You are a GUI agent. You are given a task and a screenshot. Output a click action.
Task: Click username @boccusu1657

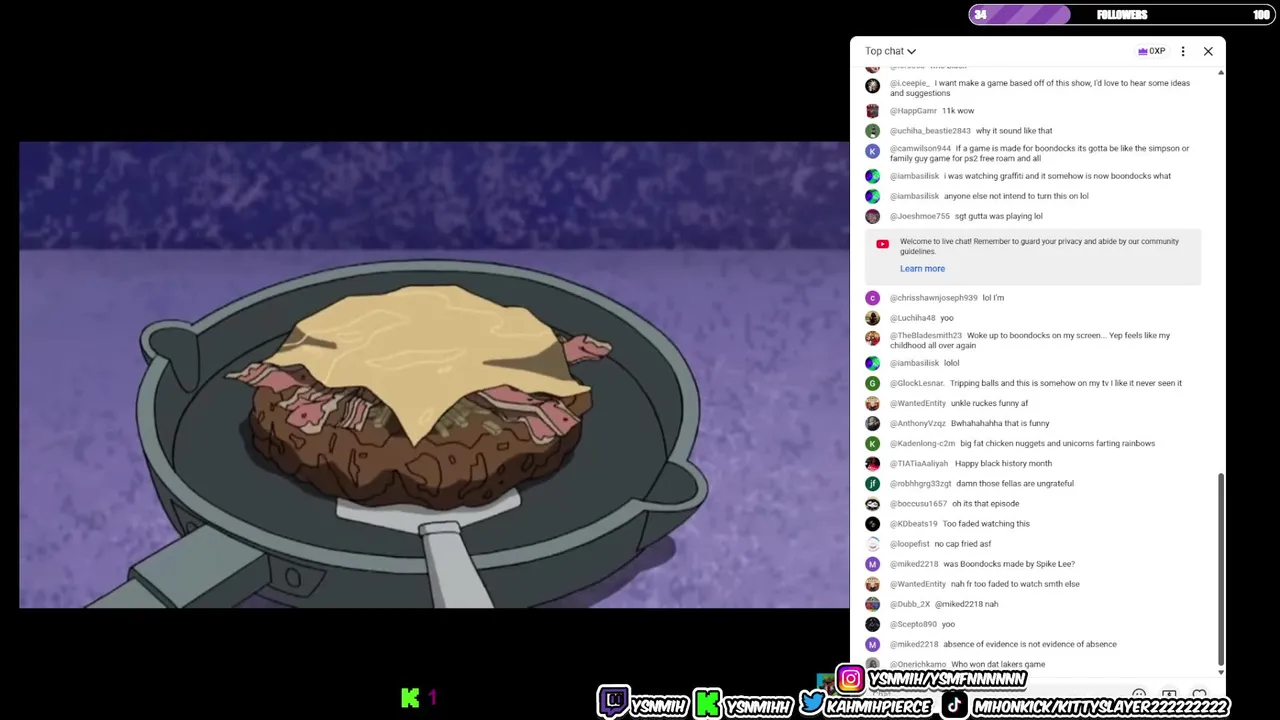click(x=918, y=504)
